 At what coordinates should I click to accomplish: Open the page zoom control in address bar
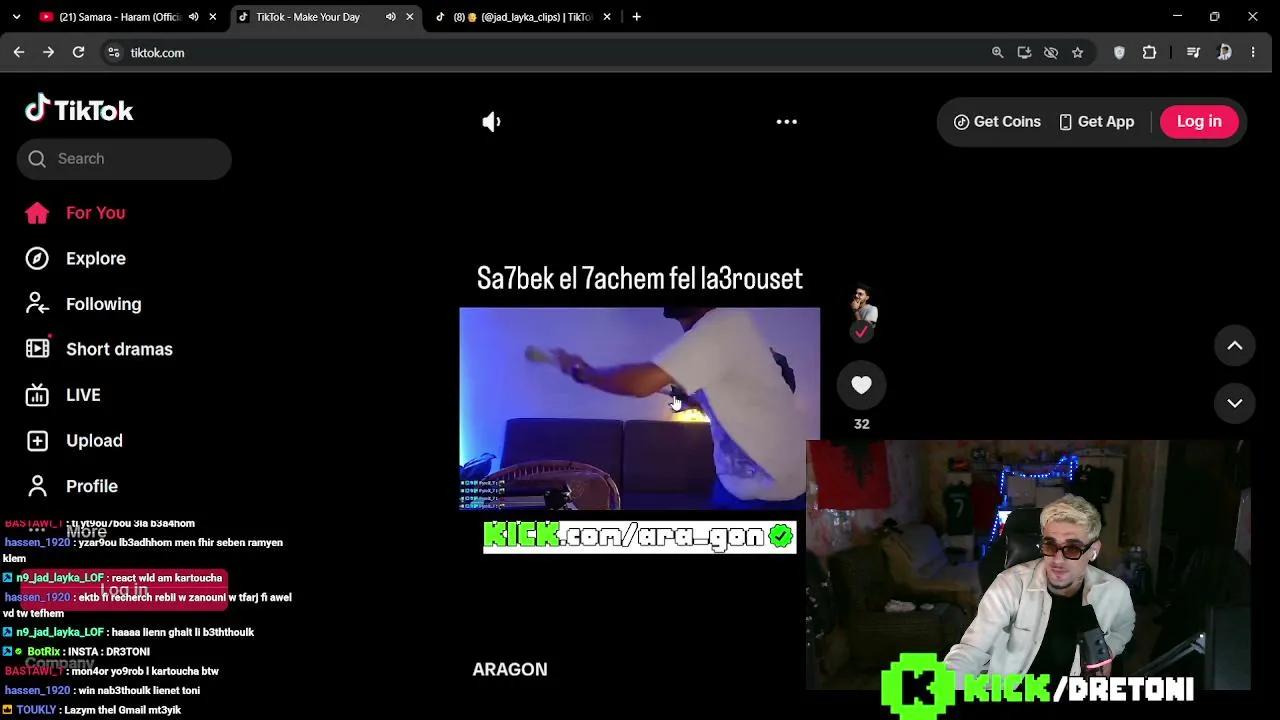[x=997, y=53]
